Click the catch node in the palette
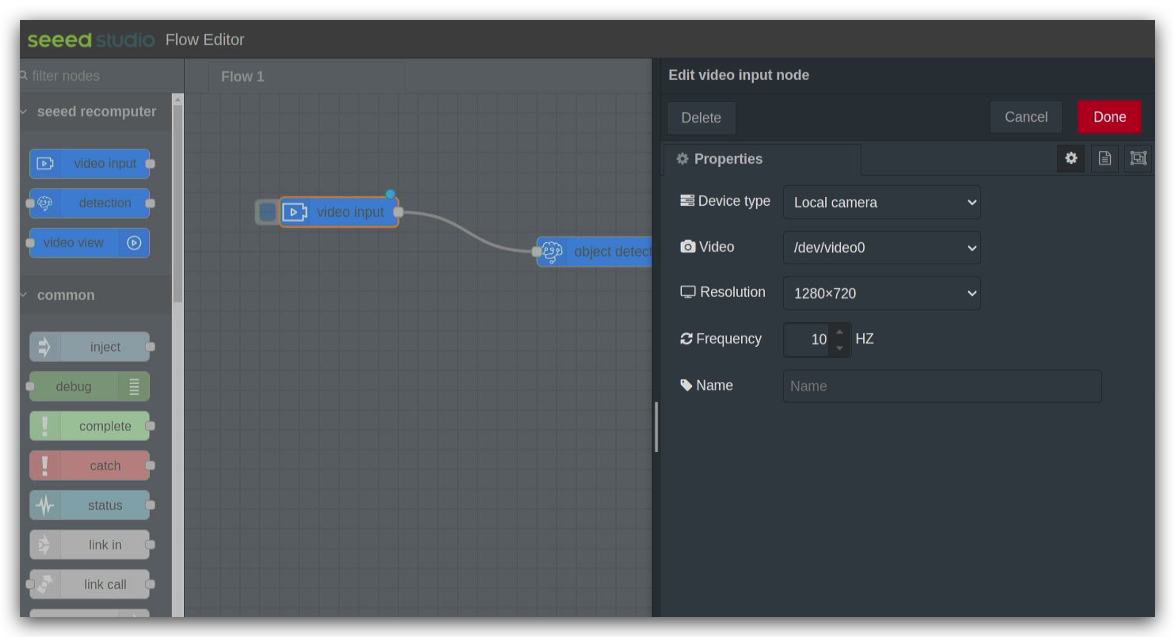The image size is (1175, 637). (x=90, y=465)
